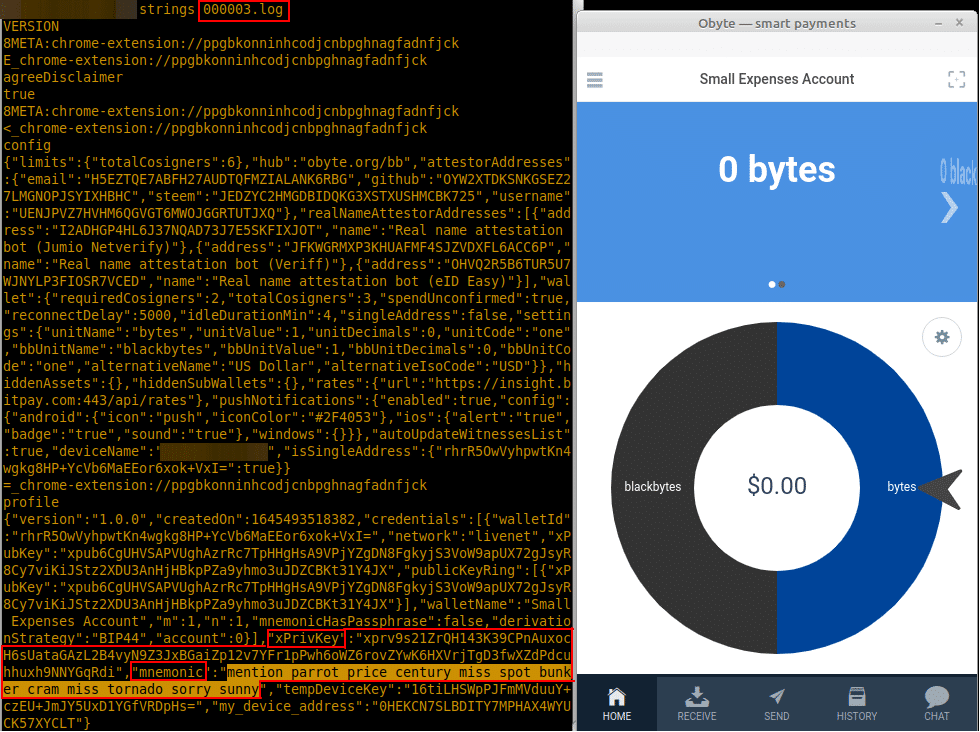980x732 pixels.
Task: Minimize the Obyte window
Action: [x=938, y=23]
